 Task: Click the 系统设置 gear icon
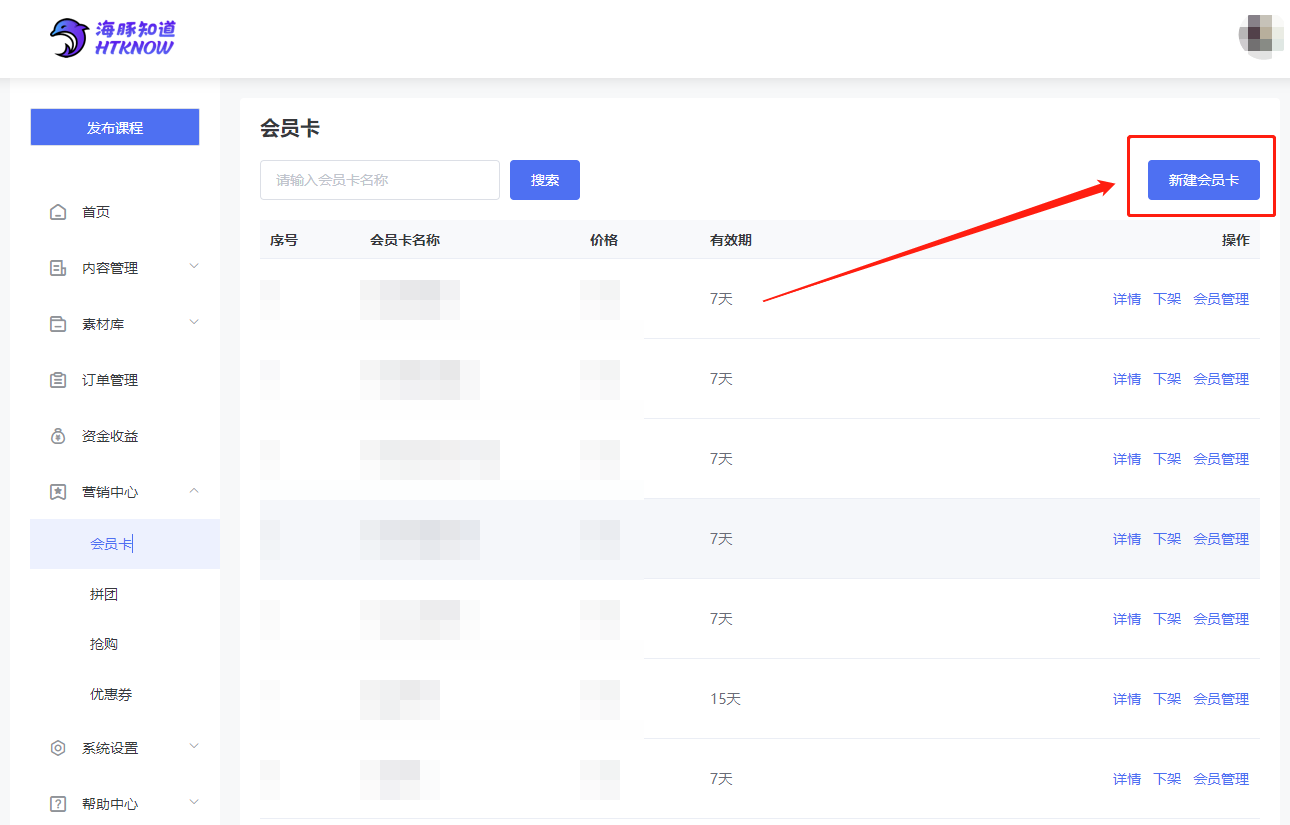click(x=58, y=748)
